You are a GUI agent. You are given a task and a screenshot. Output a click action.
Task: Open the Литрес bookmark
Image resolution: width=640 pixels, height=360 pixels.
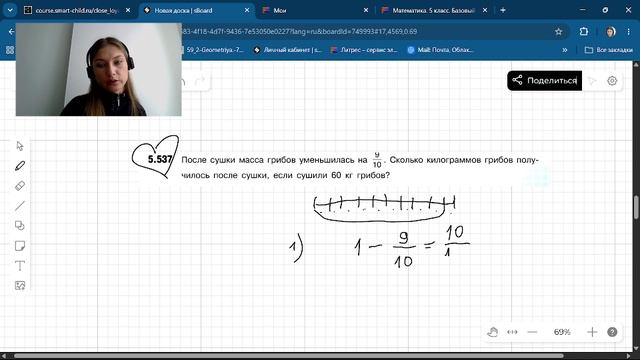click(x=364, y=50)
